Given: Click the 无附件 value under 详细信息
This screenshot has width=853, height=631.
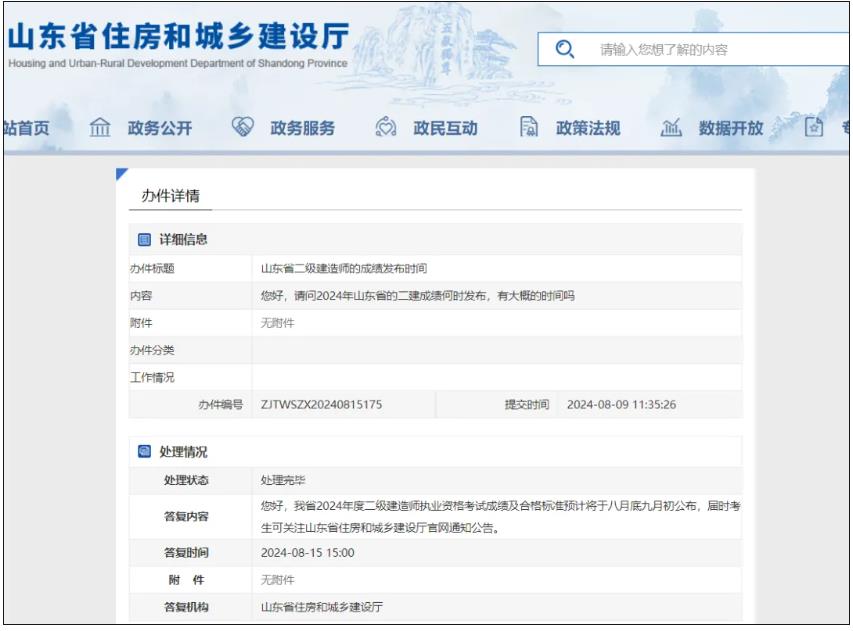Looking at the screenshot, I should 277,323.
